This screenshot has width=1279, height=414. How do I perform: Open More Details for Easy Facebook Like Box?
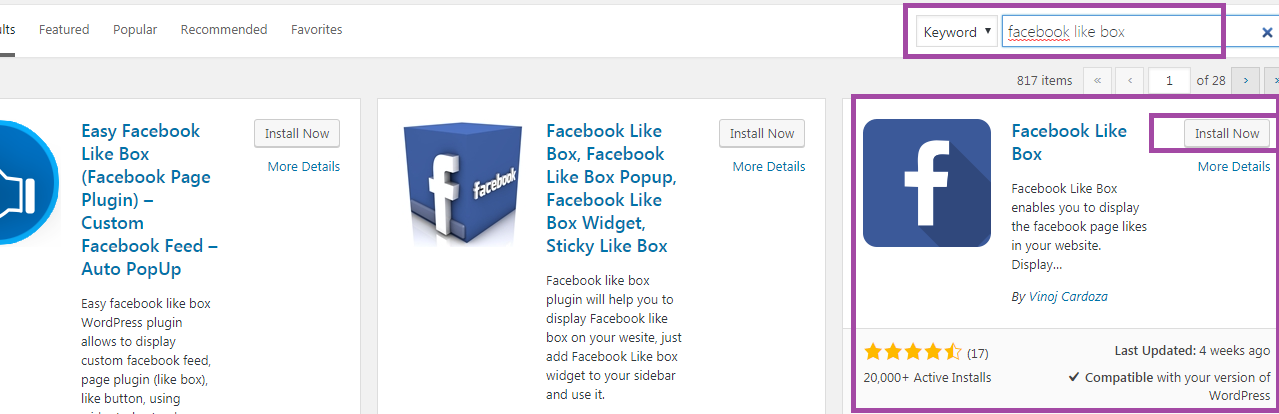click(x=303, y=167)
